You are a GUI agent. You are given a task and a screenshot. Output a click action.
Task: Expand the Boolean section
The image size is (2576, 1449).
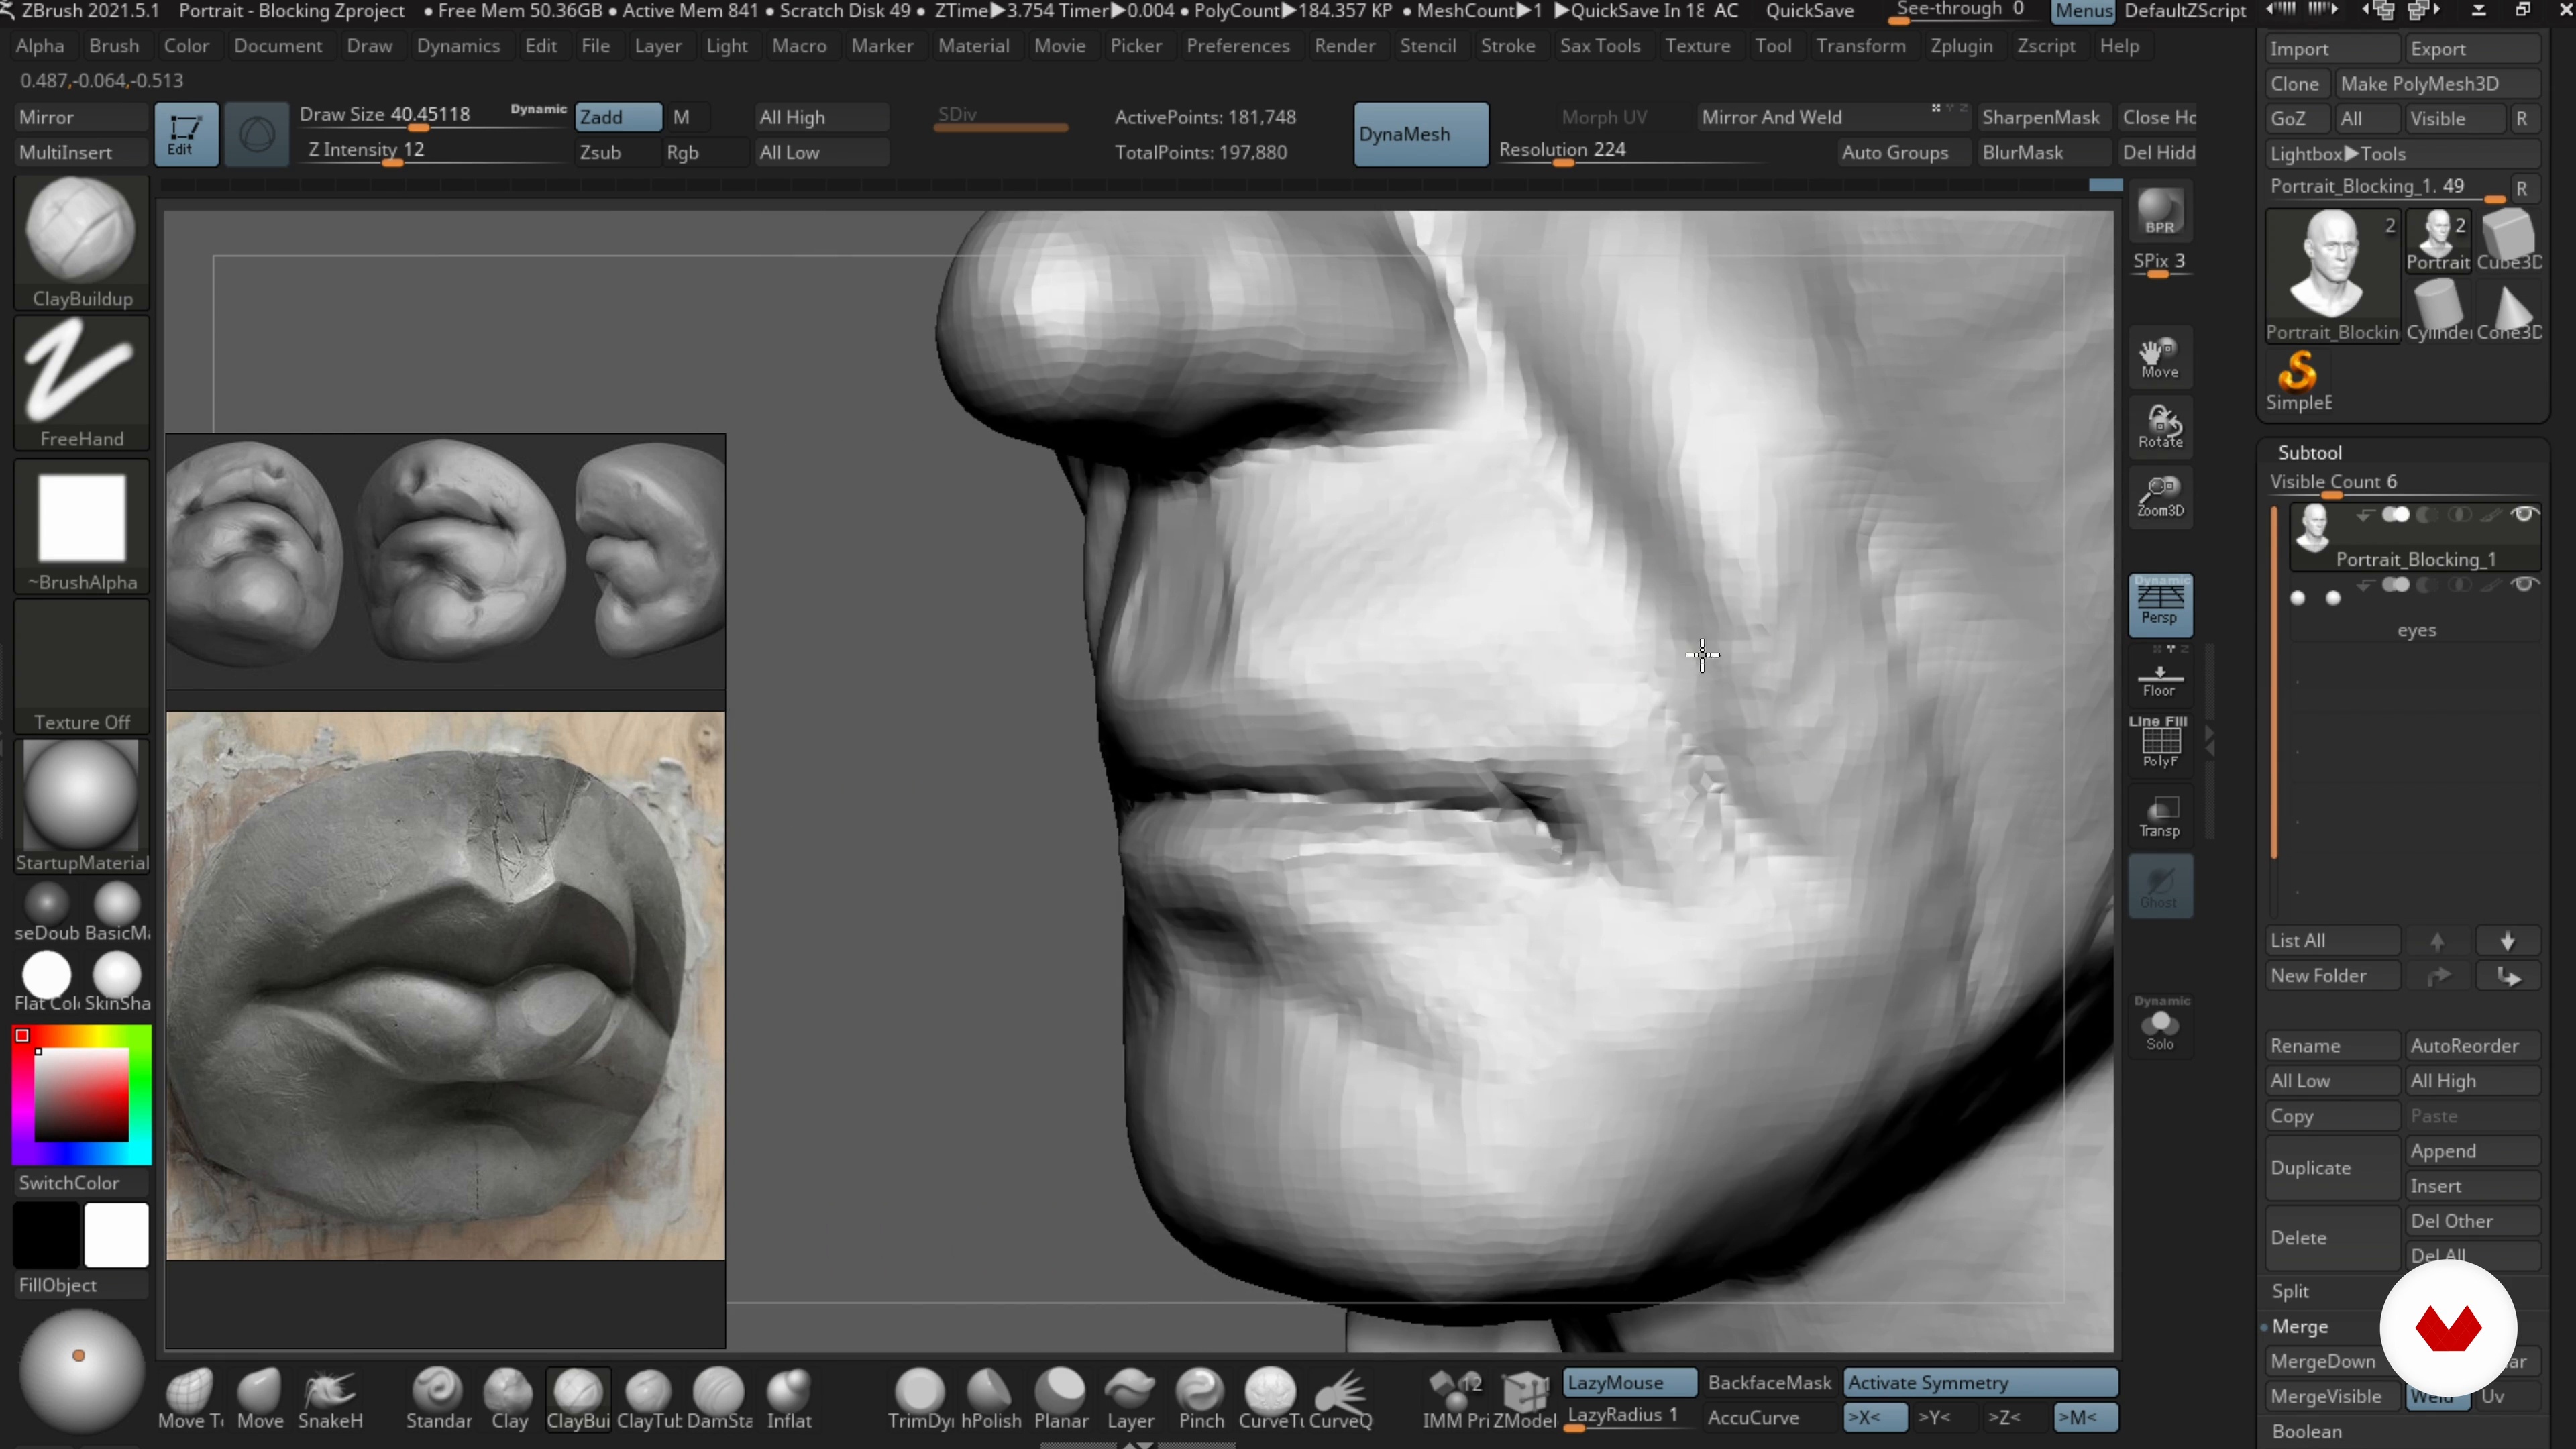[x=2306, y=1431]
